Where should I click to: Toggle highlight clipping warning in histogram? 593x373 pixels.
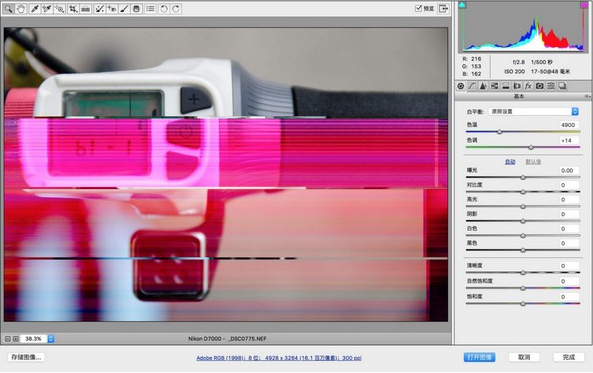(584, 5)
